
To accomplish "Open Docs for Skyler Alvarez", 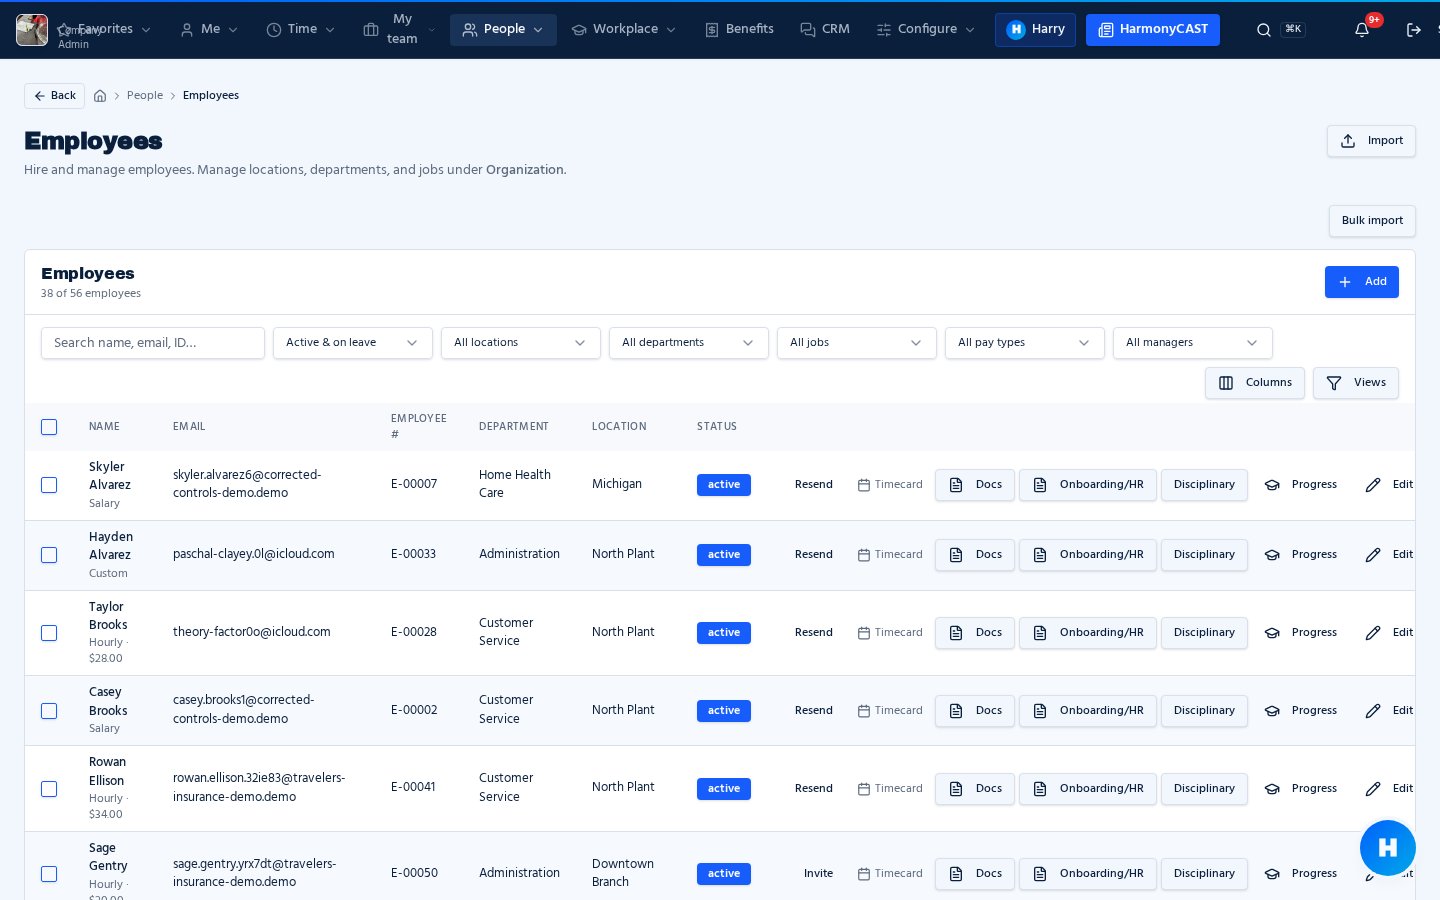I will click(975, 485).
